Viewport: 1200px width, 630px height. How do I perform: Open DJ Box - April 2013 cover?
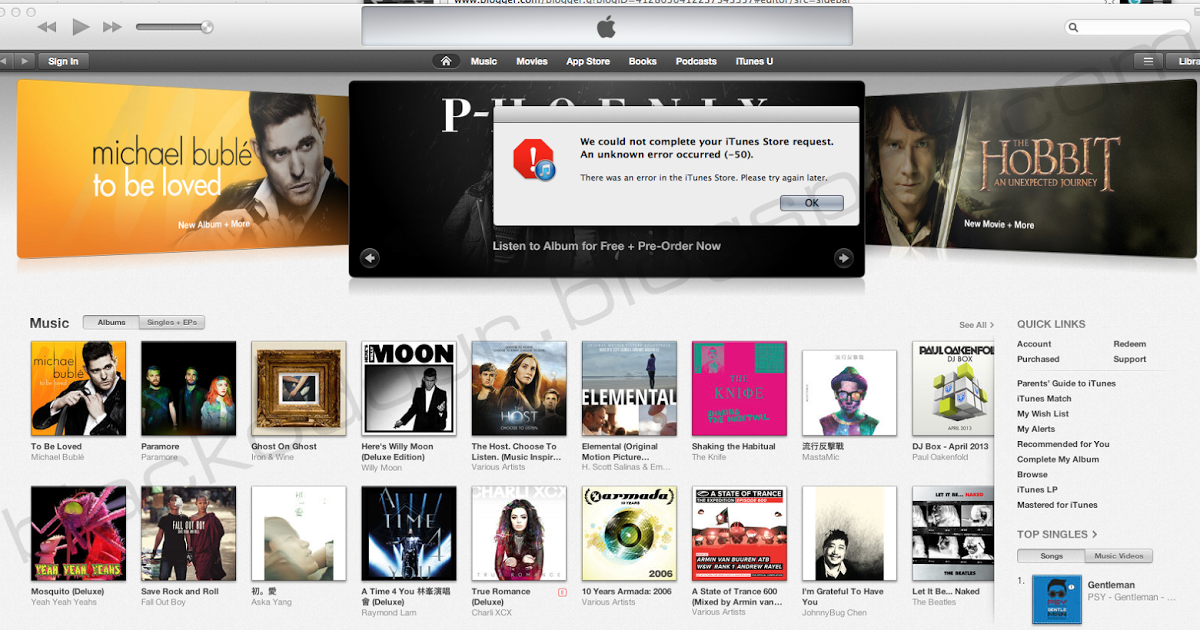click(x=953, y=389)
